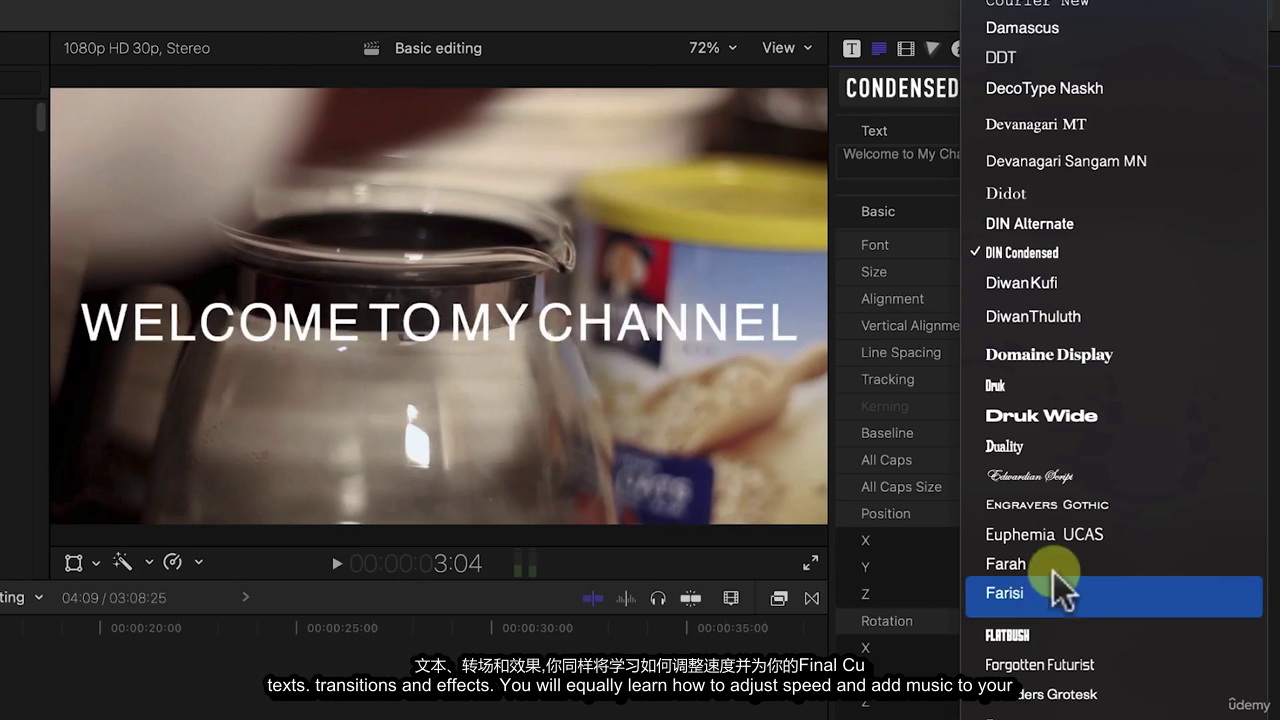Click the CONDENSED style preset preview
The height and width of the screenshot is (720, 1280).
[x=901, y=88]
